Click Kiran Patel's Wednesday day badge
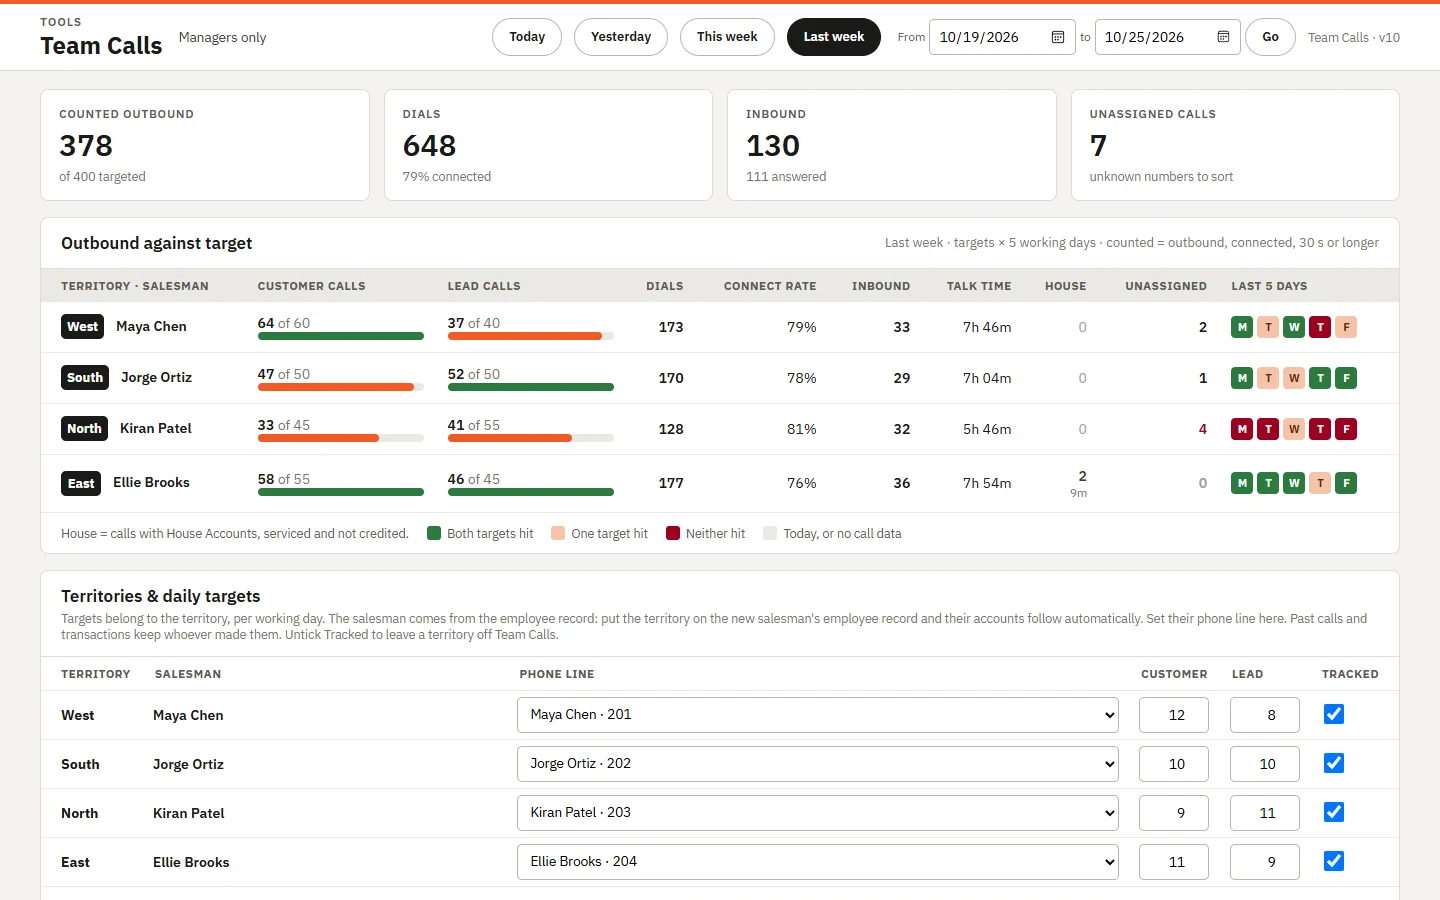The image size is (1440, 900). [1294, 429]
